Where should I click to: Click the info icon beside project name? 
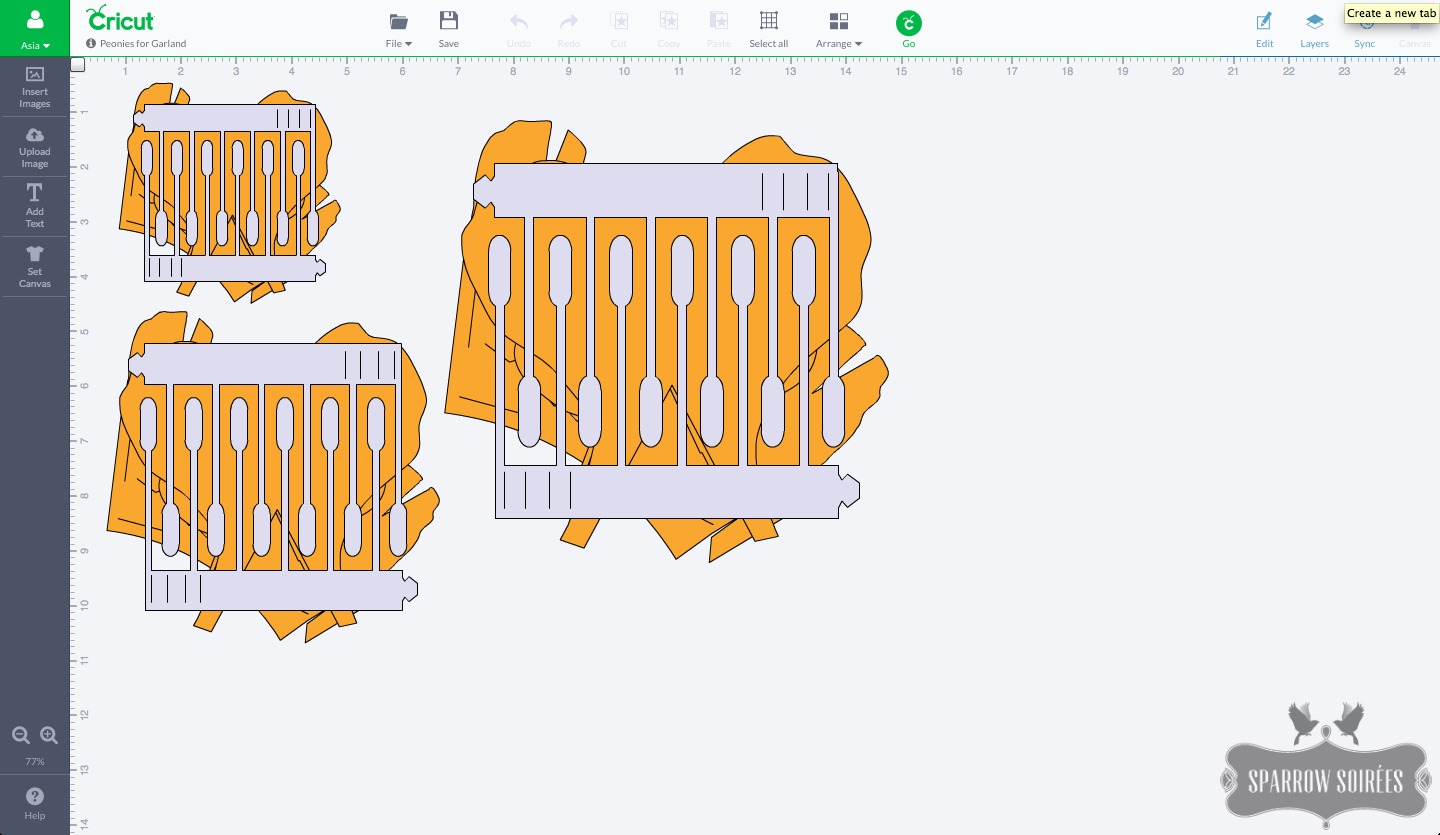(x=91, y=44)
